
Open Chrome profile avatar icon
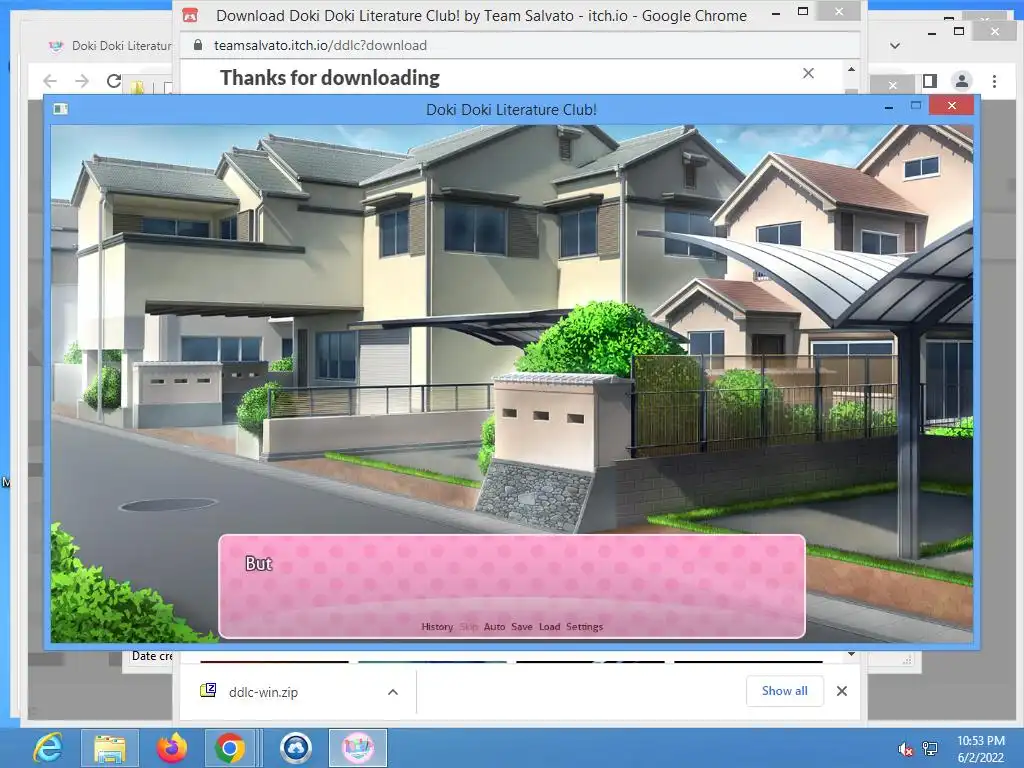point(961,81)
